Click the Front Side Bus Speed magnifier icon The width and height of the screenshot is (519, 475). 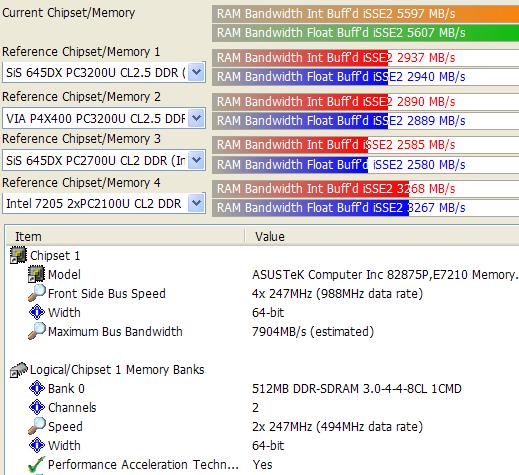click(36, 293)
